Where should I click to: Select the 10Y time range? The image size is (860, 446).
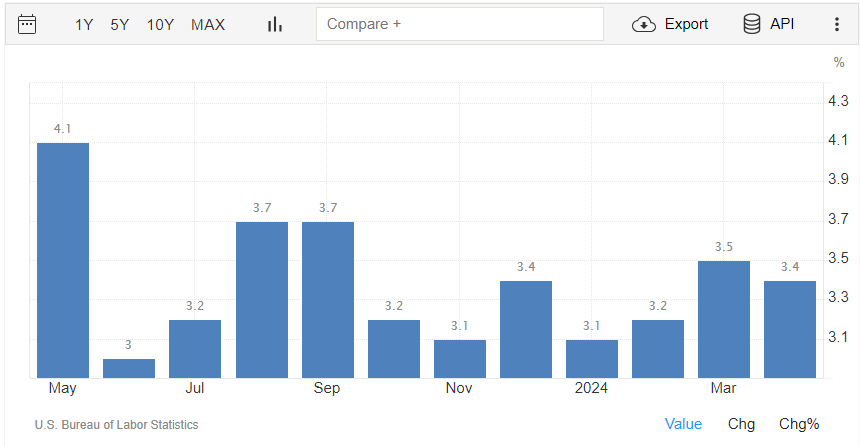coord(160,25)
